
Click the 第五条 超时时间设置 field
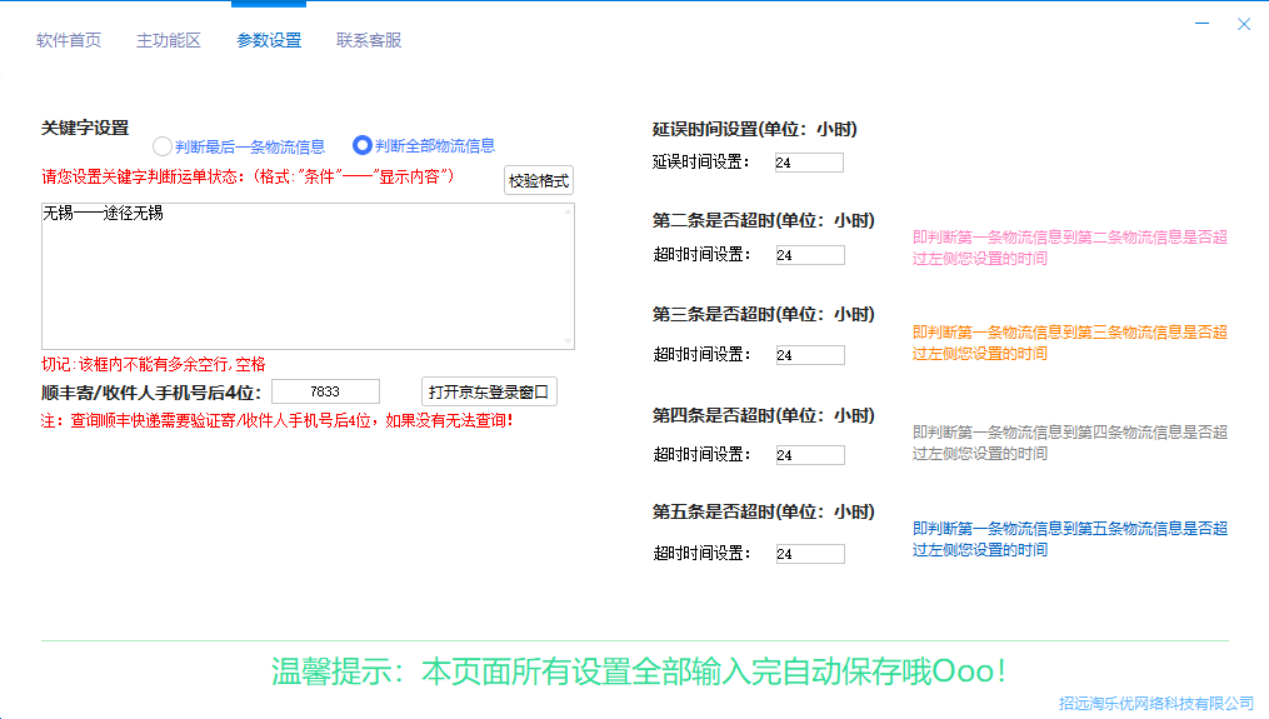tap(810, 554)
